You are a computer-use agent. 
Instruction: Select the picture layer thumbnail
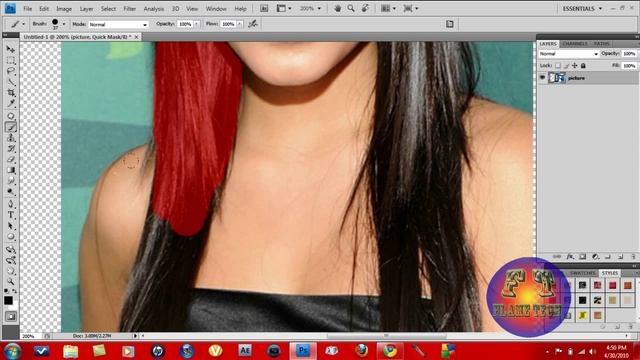557,78
